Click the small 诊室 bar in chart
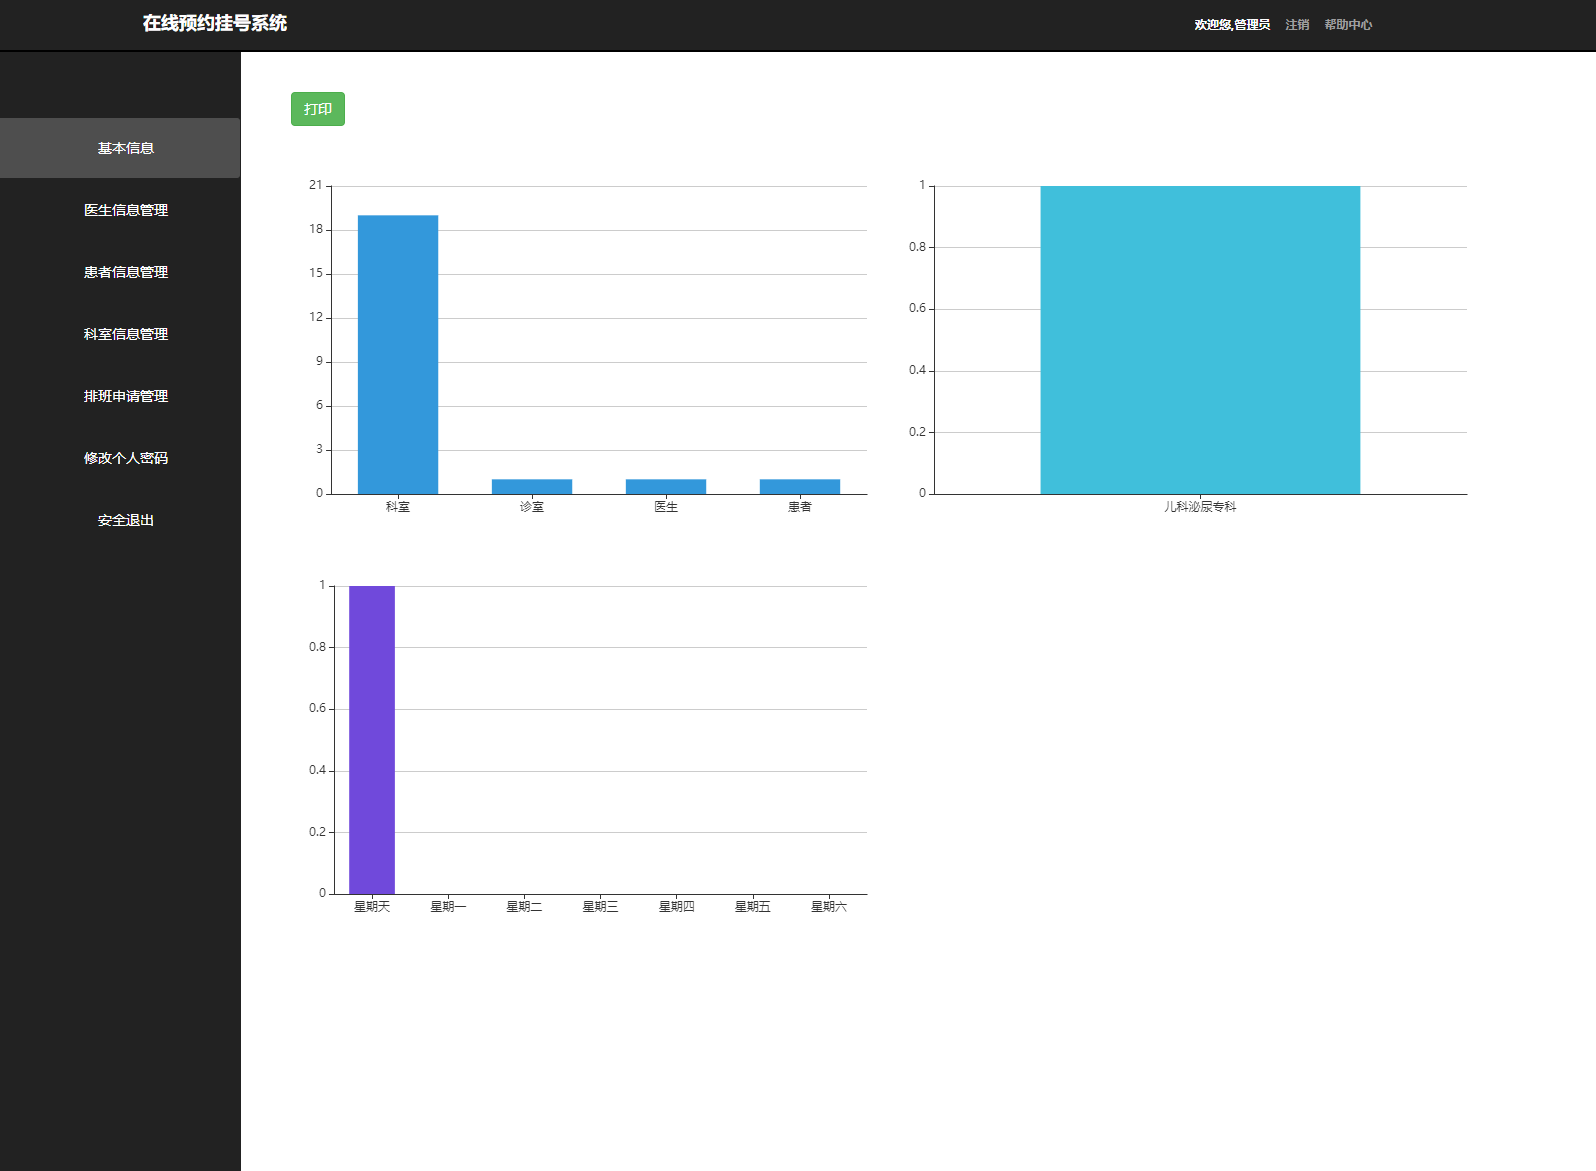Screen dimensions: 1596x1171 tap(531, 487)
